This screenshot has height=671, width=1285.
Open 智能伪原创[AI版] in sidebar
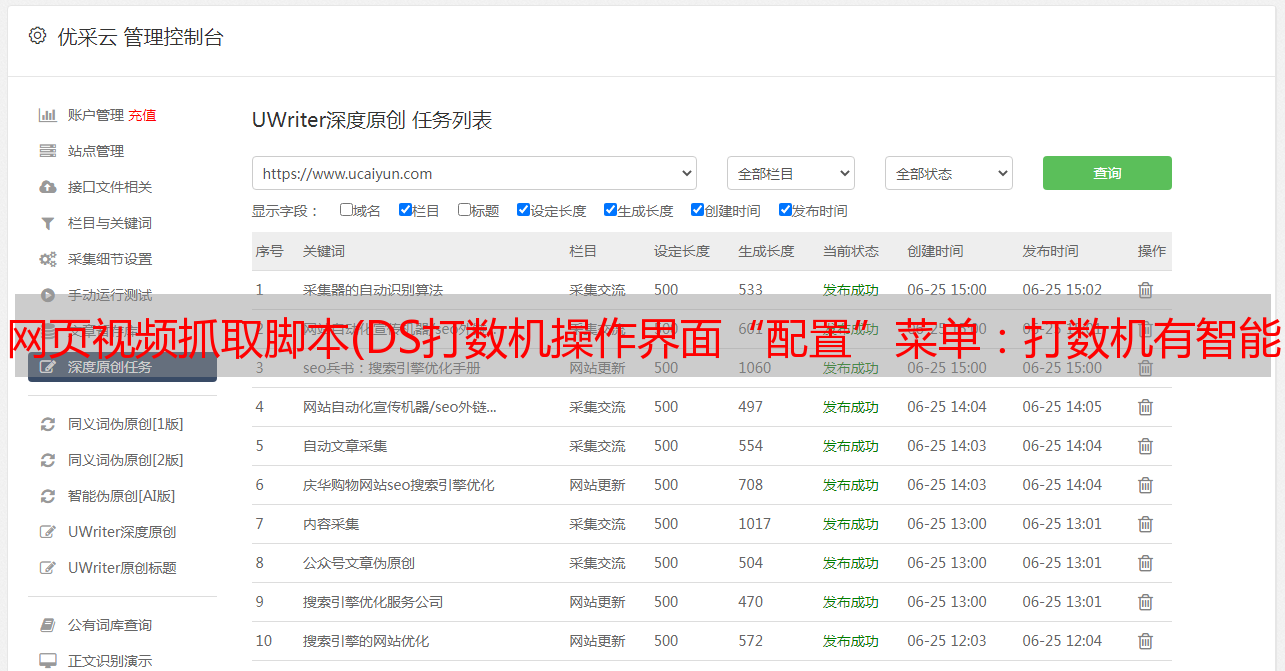(x=121, y=496)
